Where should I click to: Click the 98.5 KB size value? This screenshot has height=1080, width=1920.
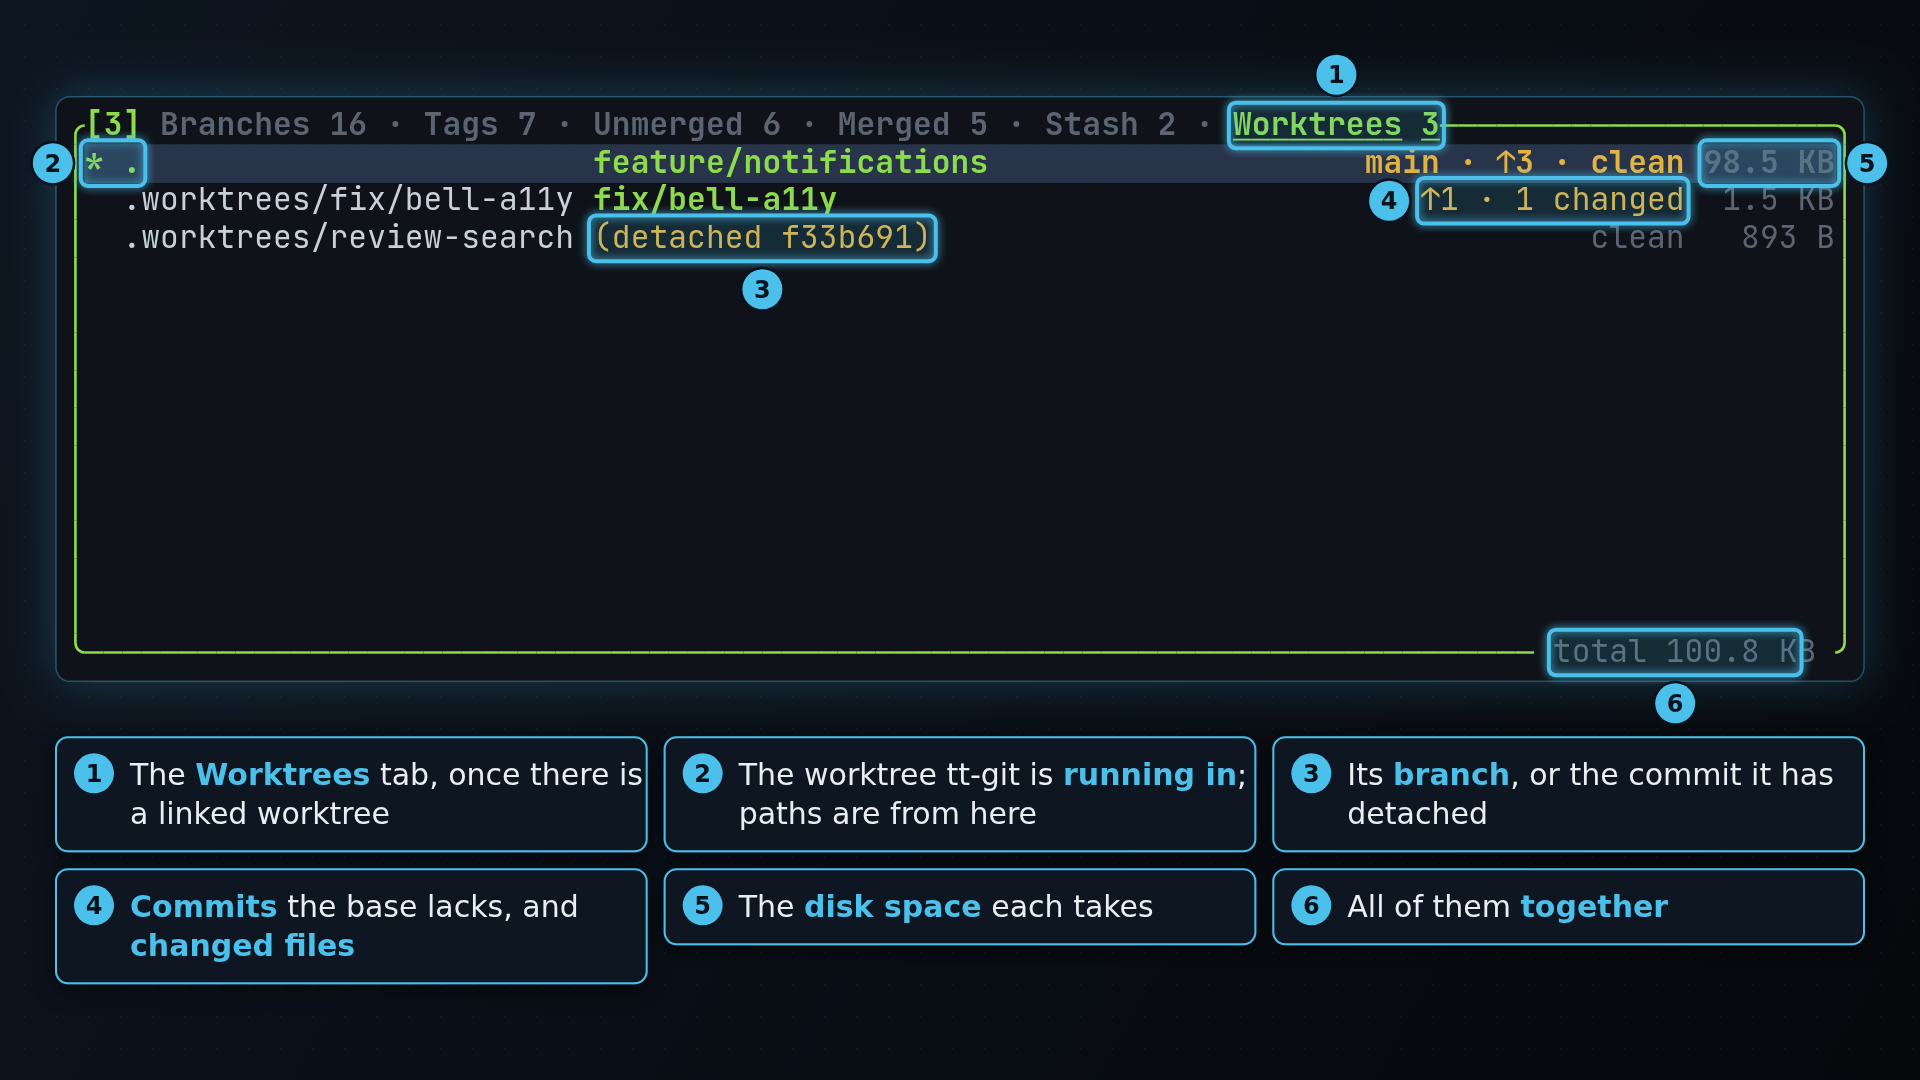1769,163
